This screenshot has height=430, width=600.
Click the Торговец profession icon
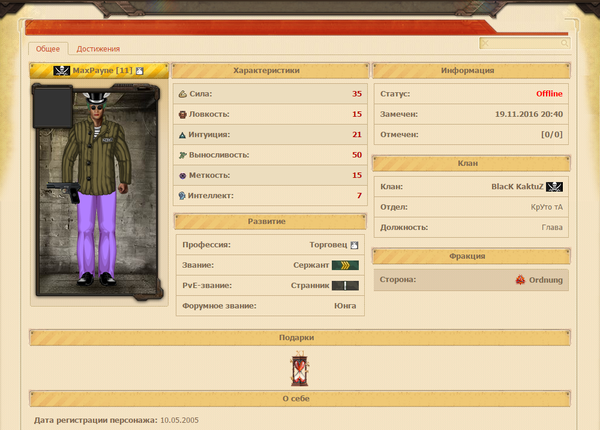[353, 244]
